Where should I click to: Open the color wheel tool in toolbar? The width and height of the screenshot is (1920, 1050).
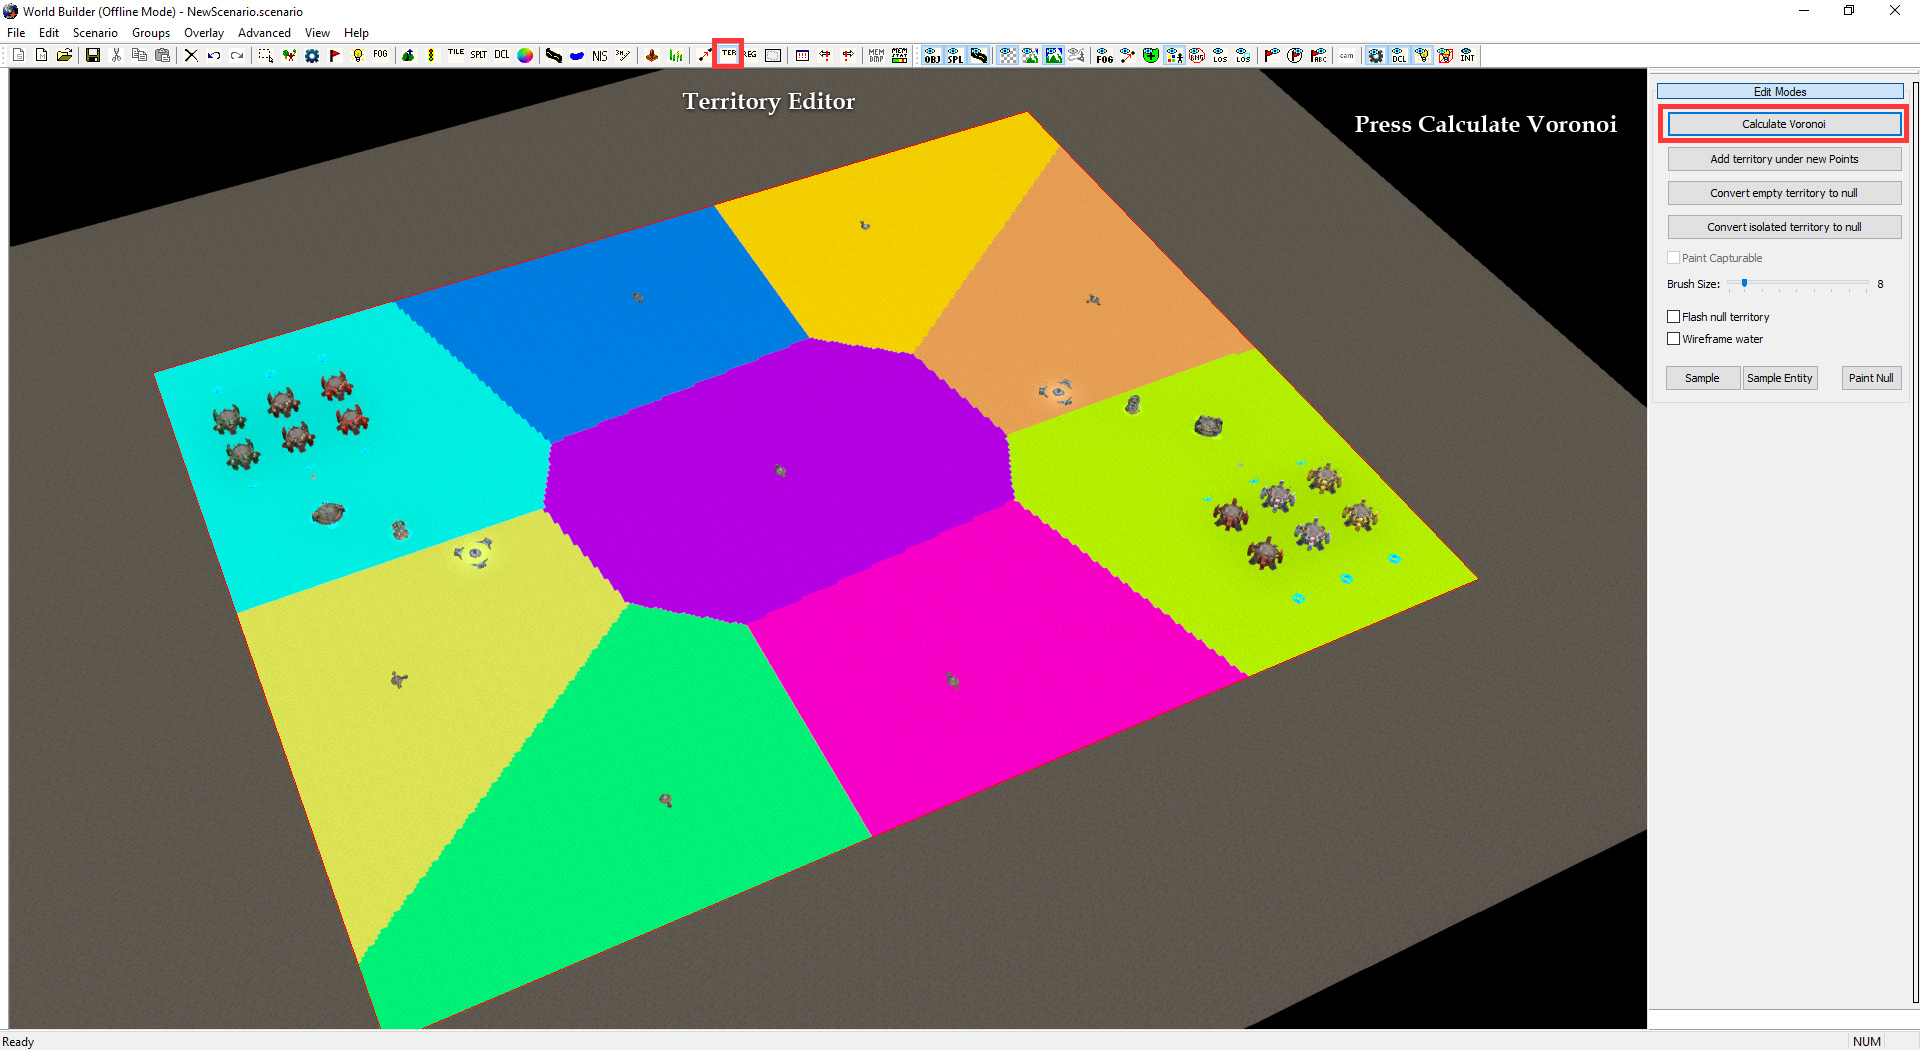pyautogui.click(x=525, y=56)
